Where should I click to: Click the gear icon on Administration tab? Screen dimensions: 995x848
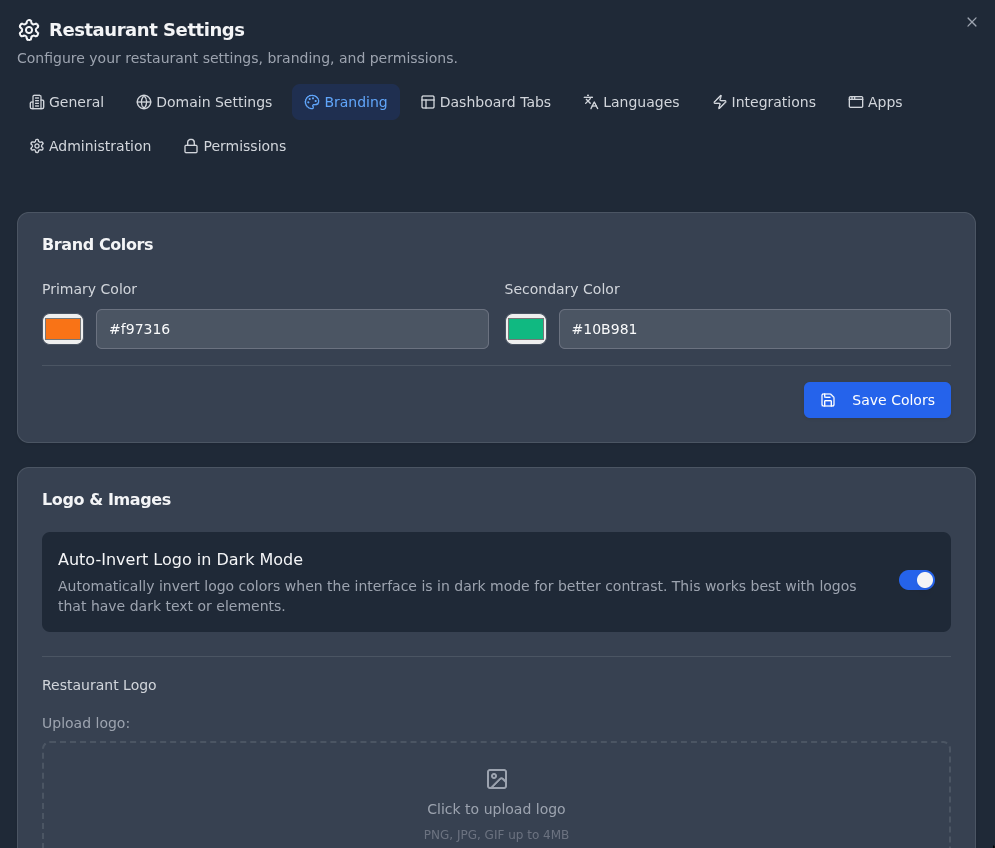(x=37, y=146)
